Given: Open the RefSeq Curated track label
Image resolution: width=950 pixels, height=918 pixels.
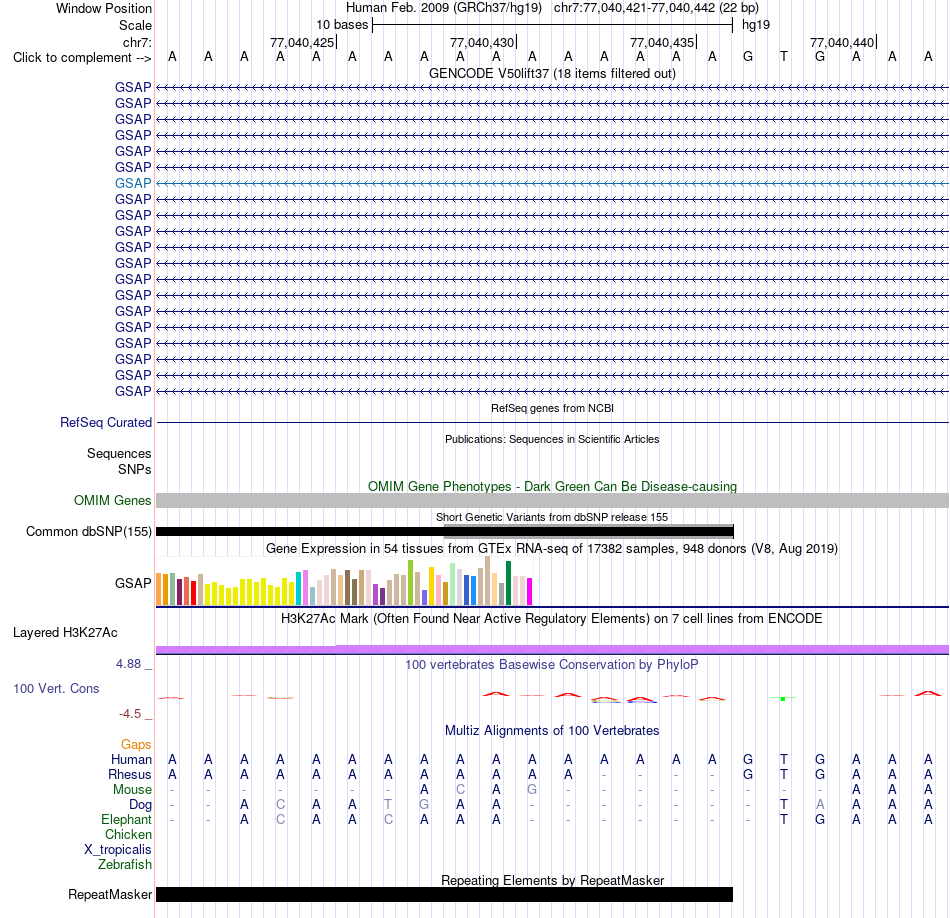Looking at the screenshot, I should tap(105, 422).
